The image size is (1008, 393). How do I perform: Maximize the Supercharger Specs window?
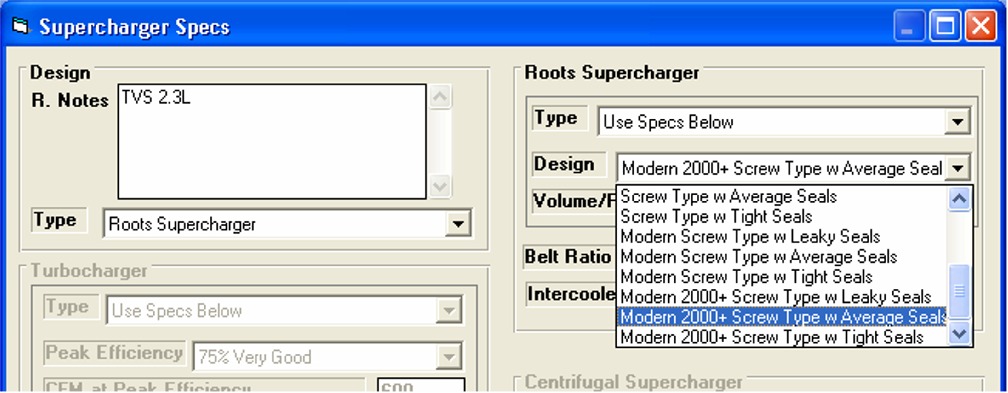pos(945,27)
